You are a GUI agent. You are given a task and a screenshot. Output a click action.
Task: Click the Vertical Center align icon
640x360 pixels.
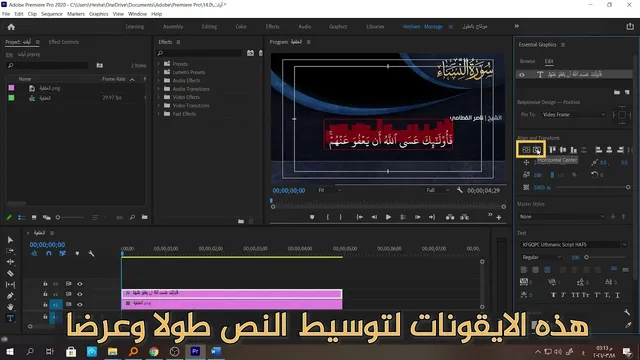pyautogui.click(x=526, y=150)
